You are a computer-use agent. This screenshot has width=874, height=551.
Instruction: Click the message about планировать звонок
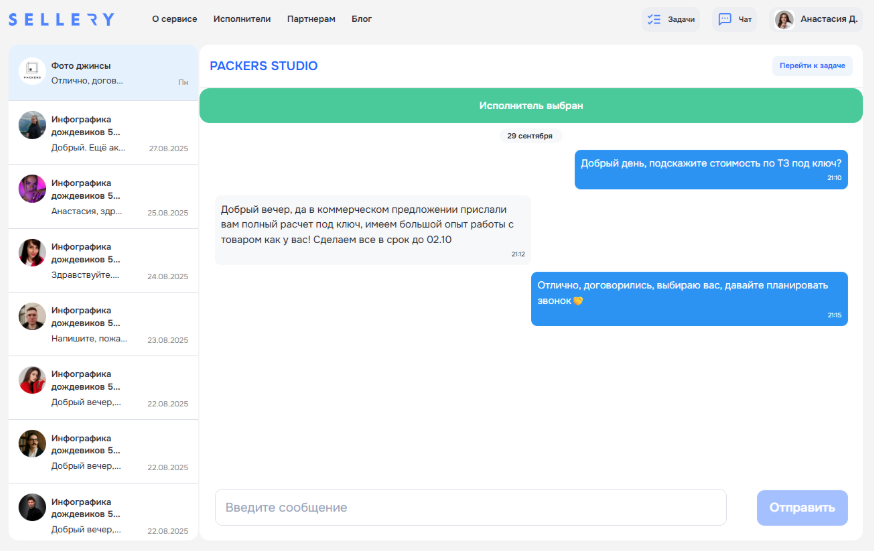coord(689,298)
